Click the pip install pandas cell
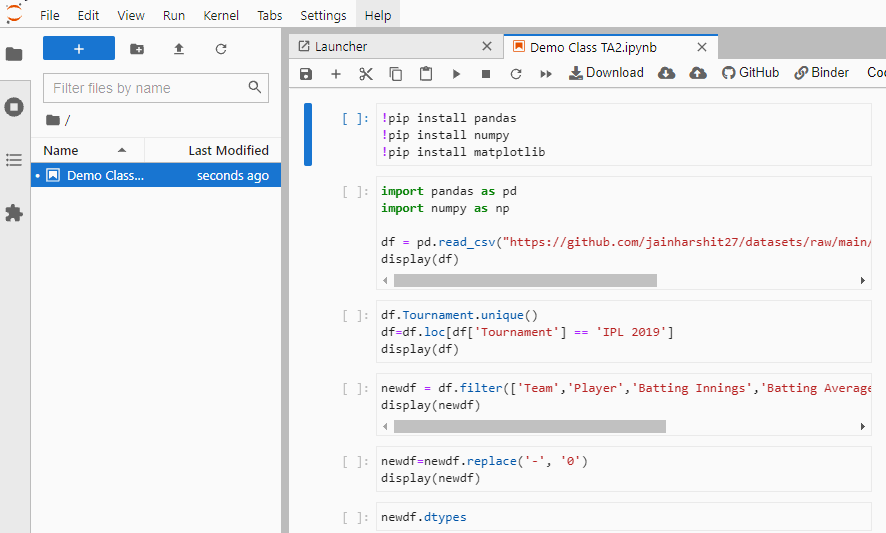 623,135
